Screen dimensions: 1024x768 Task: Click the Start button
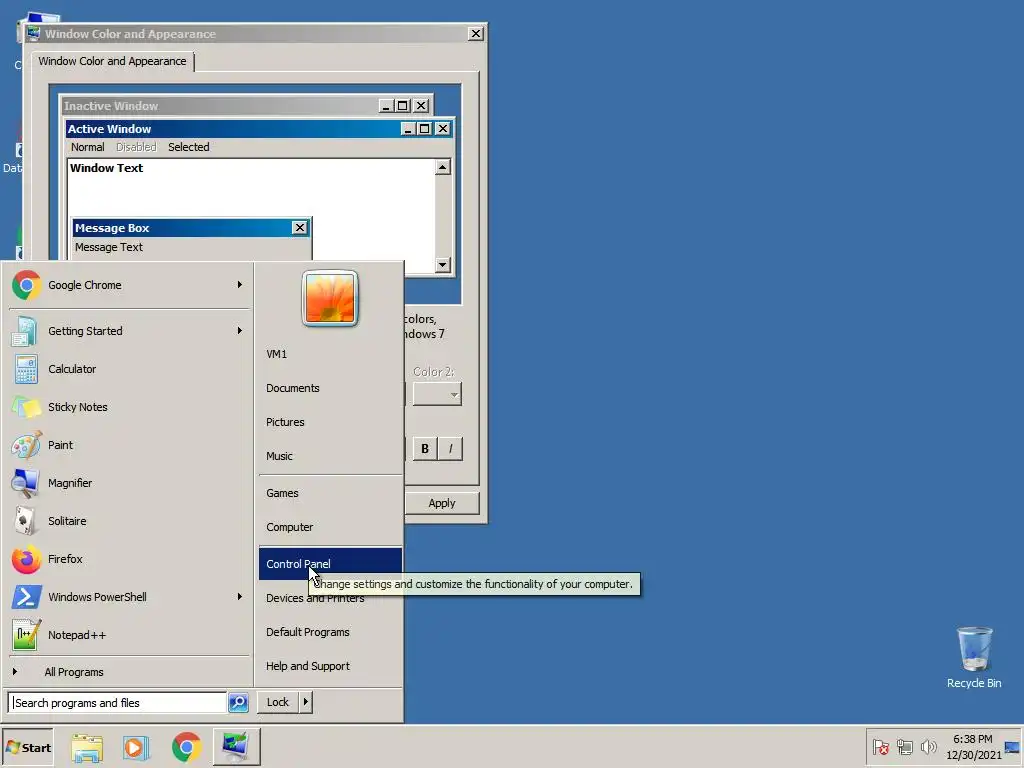point(27,748)
